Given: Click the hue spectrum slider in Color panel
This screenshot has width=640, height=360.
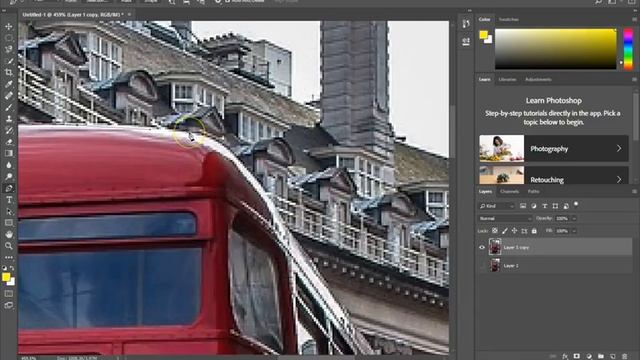Looking at the screenshot, I should coord(628,49).
